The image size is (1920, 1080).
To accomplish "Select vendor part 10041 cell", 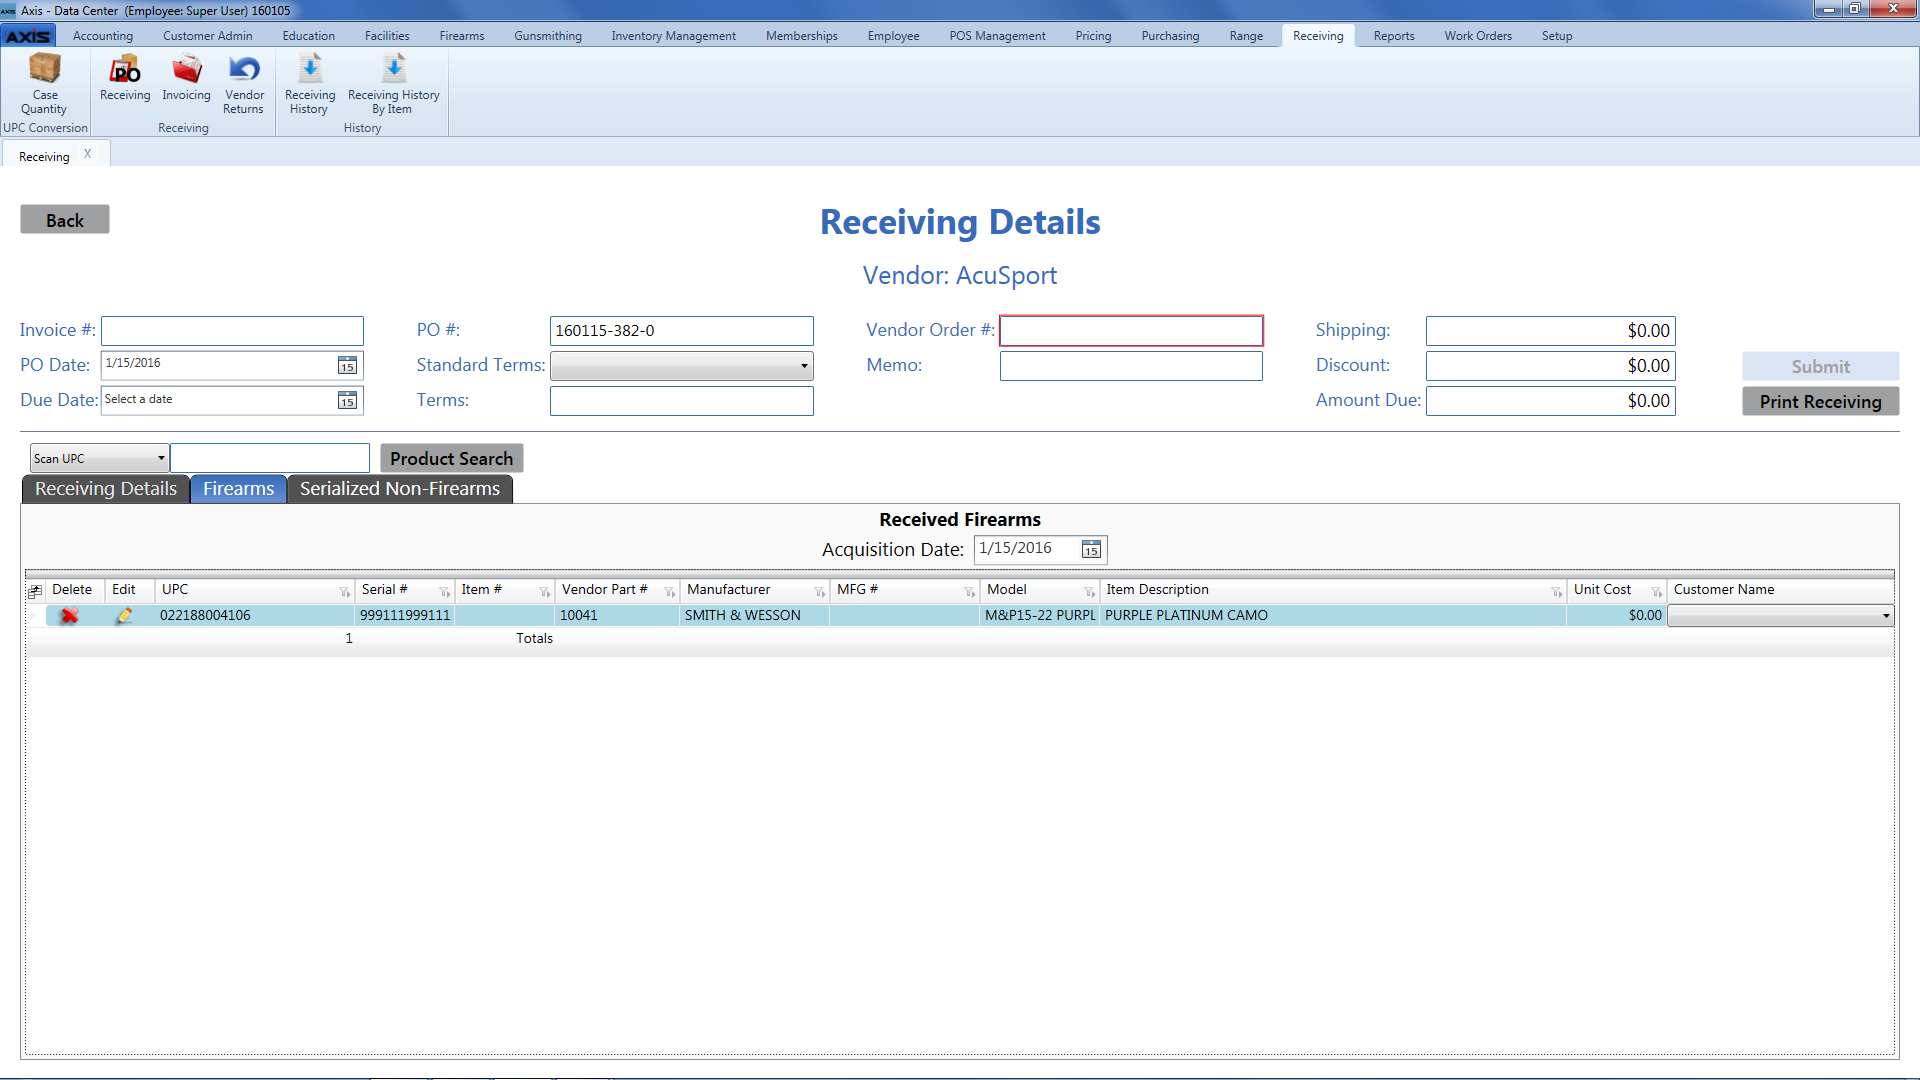I will [617, 616].
